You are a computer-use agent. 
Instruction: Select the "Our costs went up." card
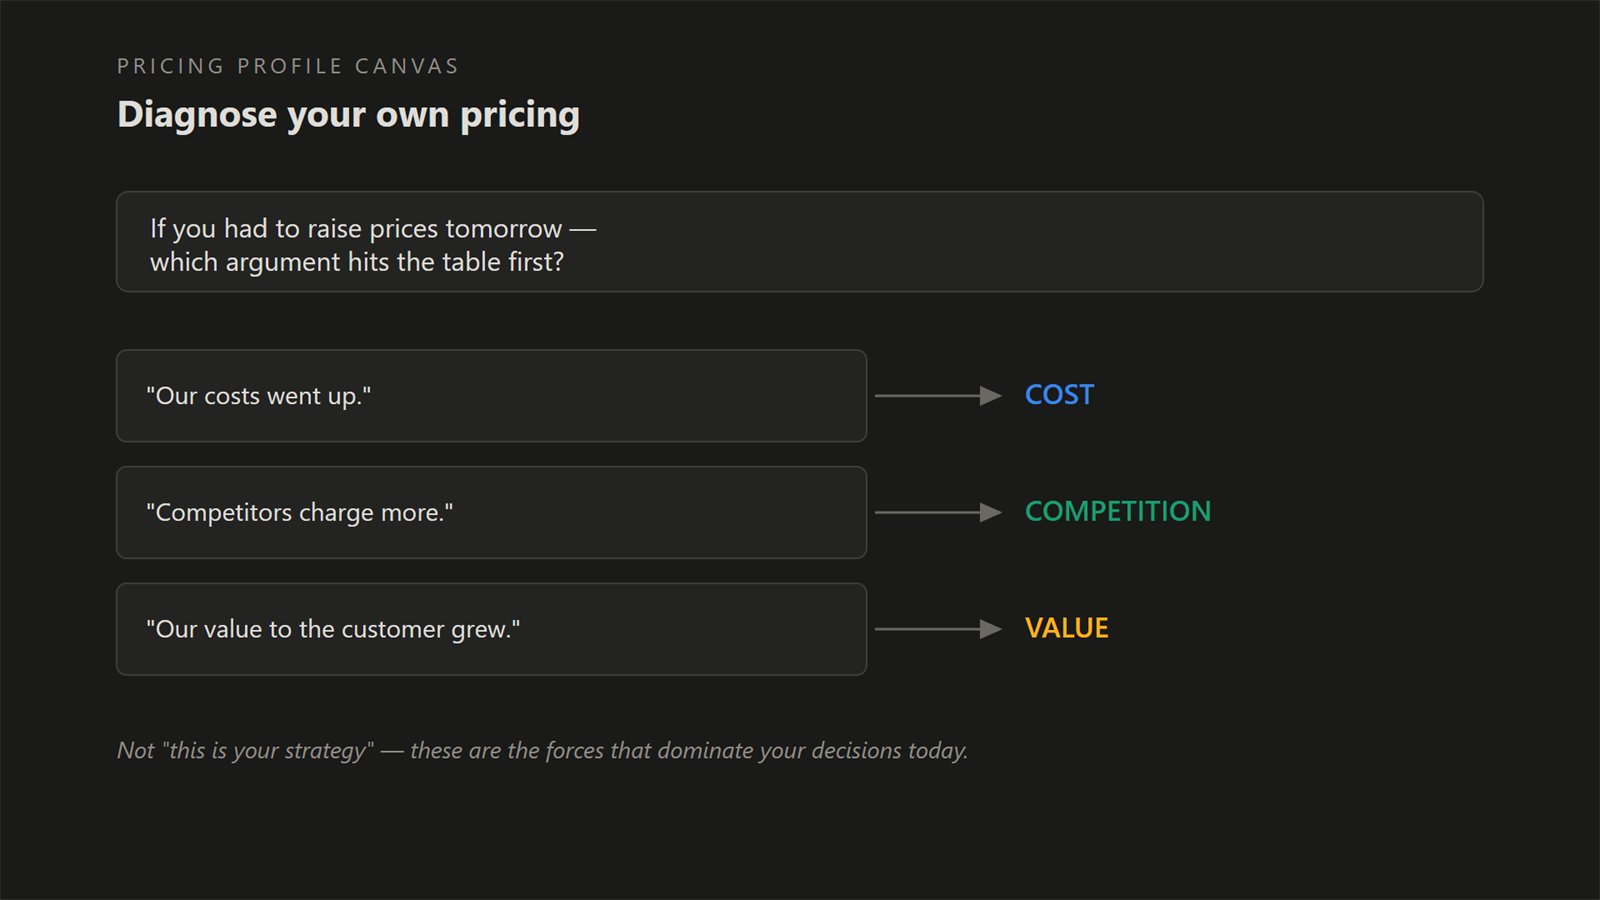(491, 396)
